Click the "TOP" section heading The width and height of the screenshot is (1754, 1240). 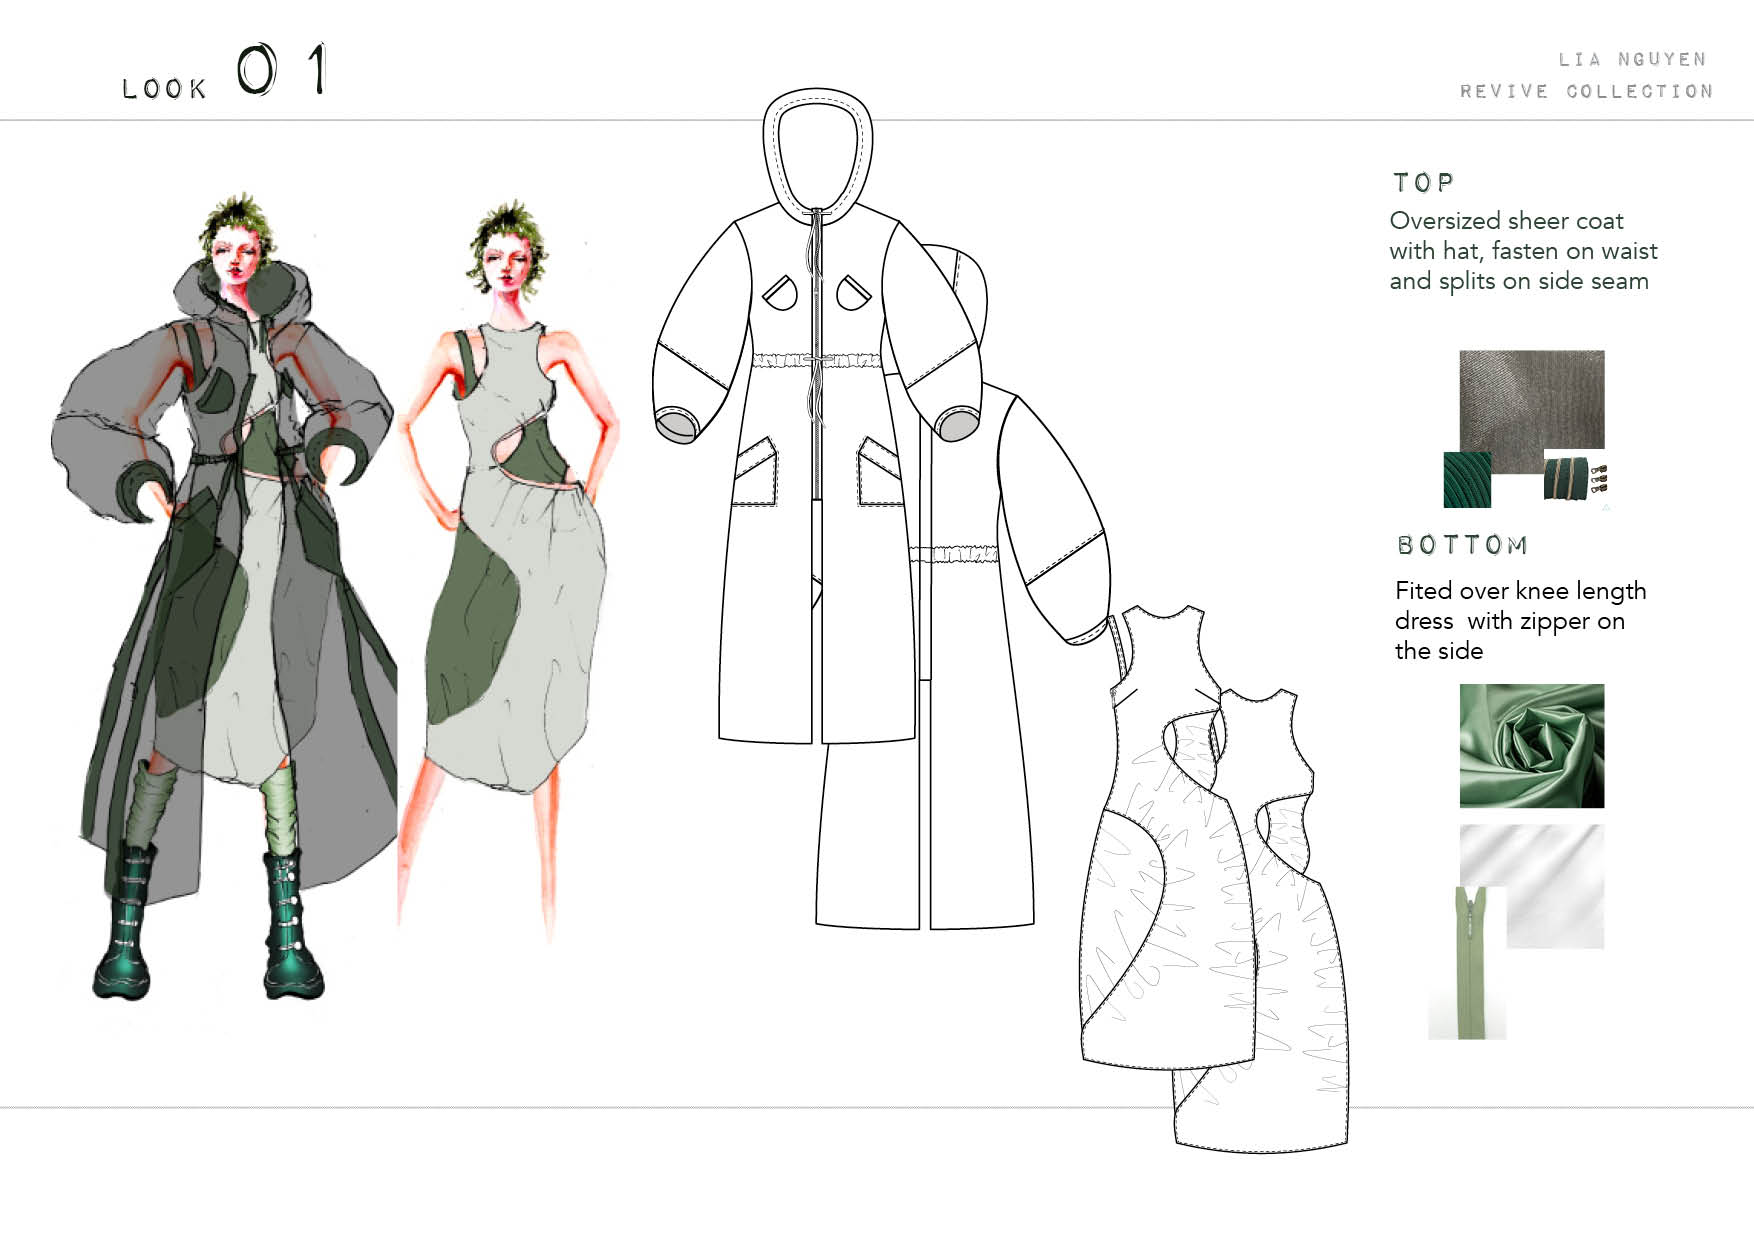tap(1423, 183)
